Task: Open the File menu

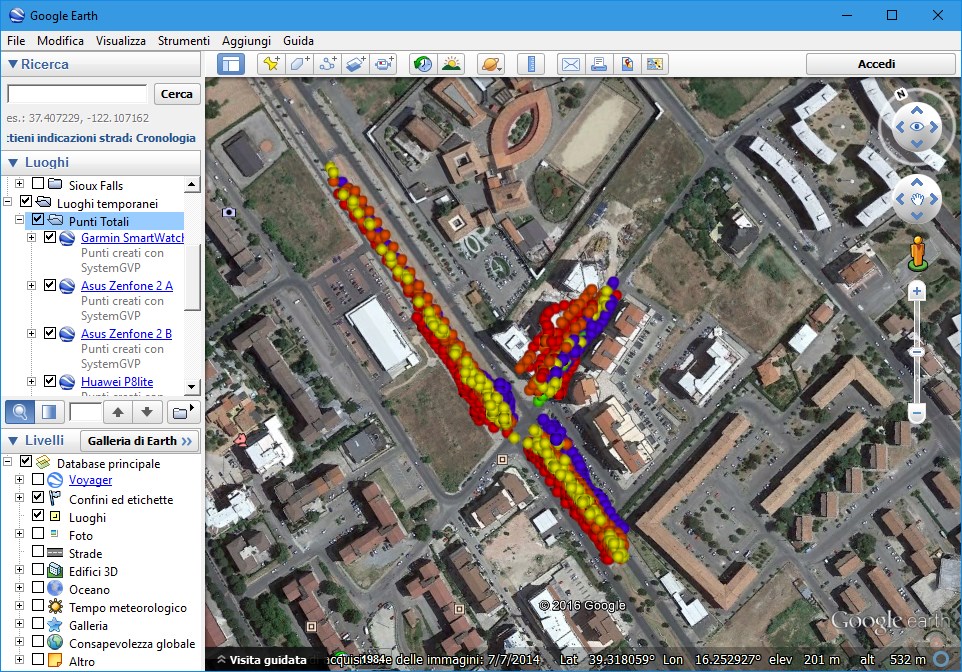Action: pyautogui.click(x=16, y=41)
